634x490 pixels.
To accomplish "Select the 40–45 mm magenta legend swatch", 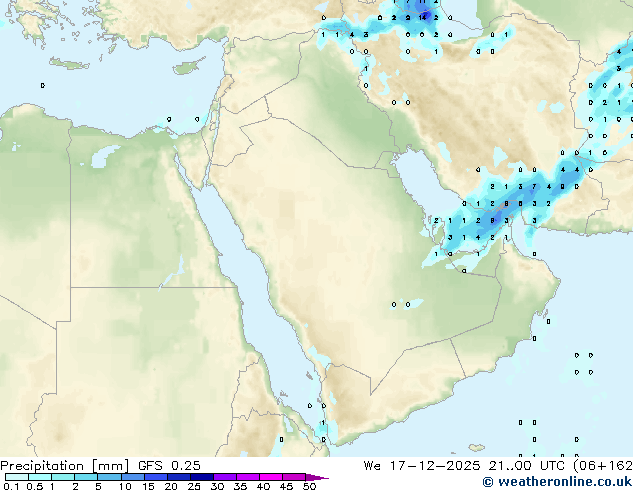I will click(x=271, y=477).
